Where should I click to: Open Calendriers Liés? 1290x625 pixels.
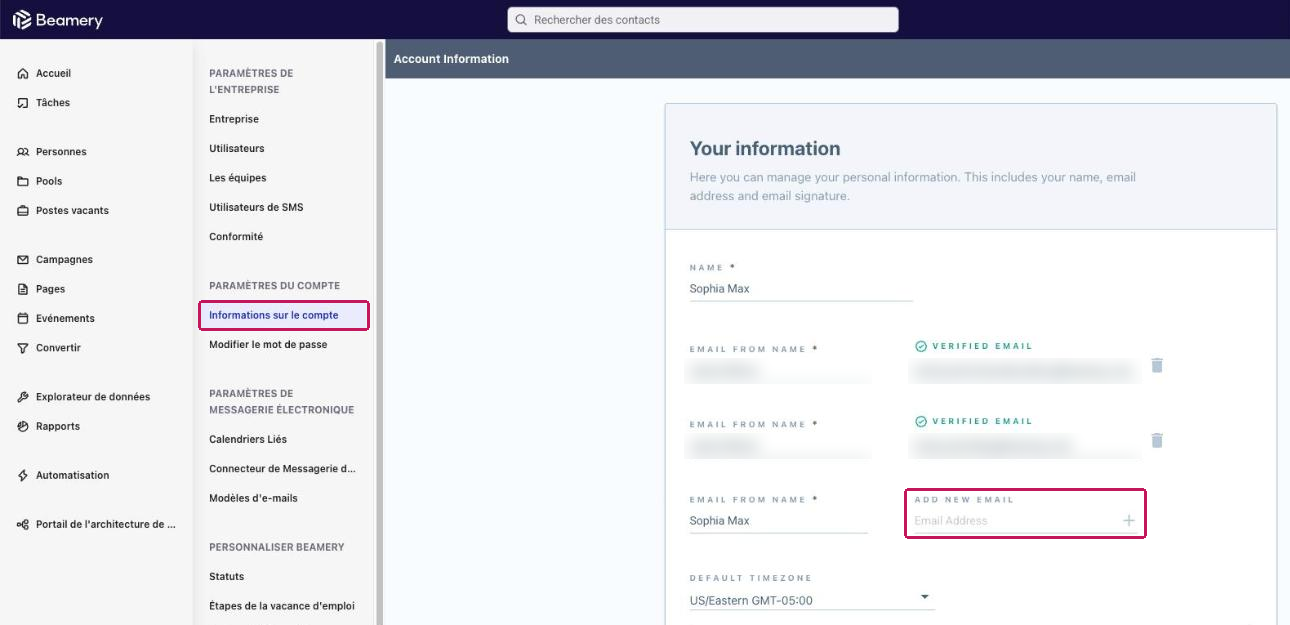[x=248, y=439]
